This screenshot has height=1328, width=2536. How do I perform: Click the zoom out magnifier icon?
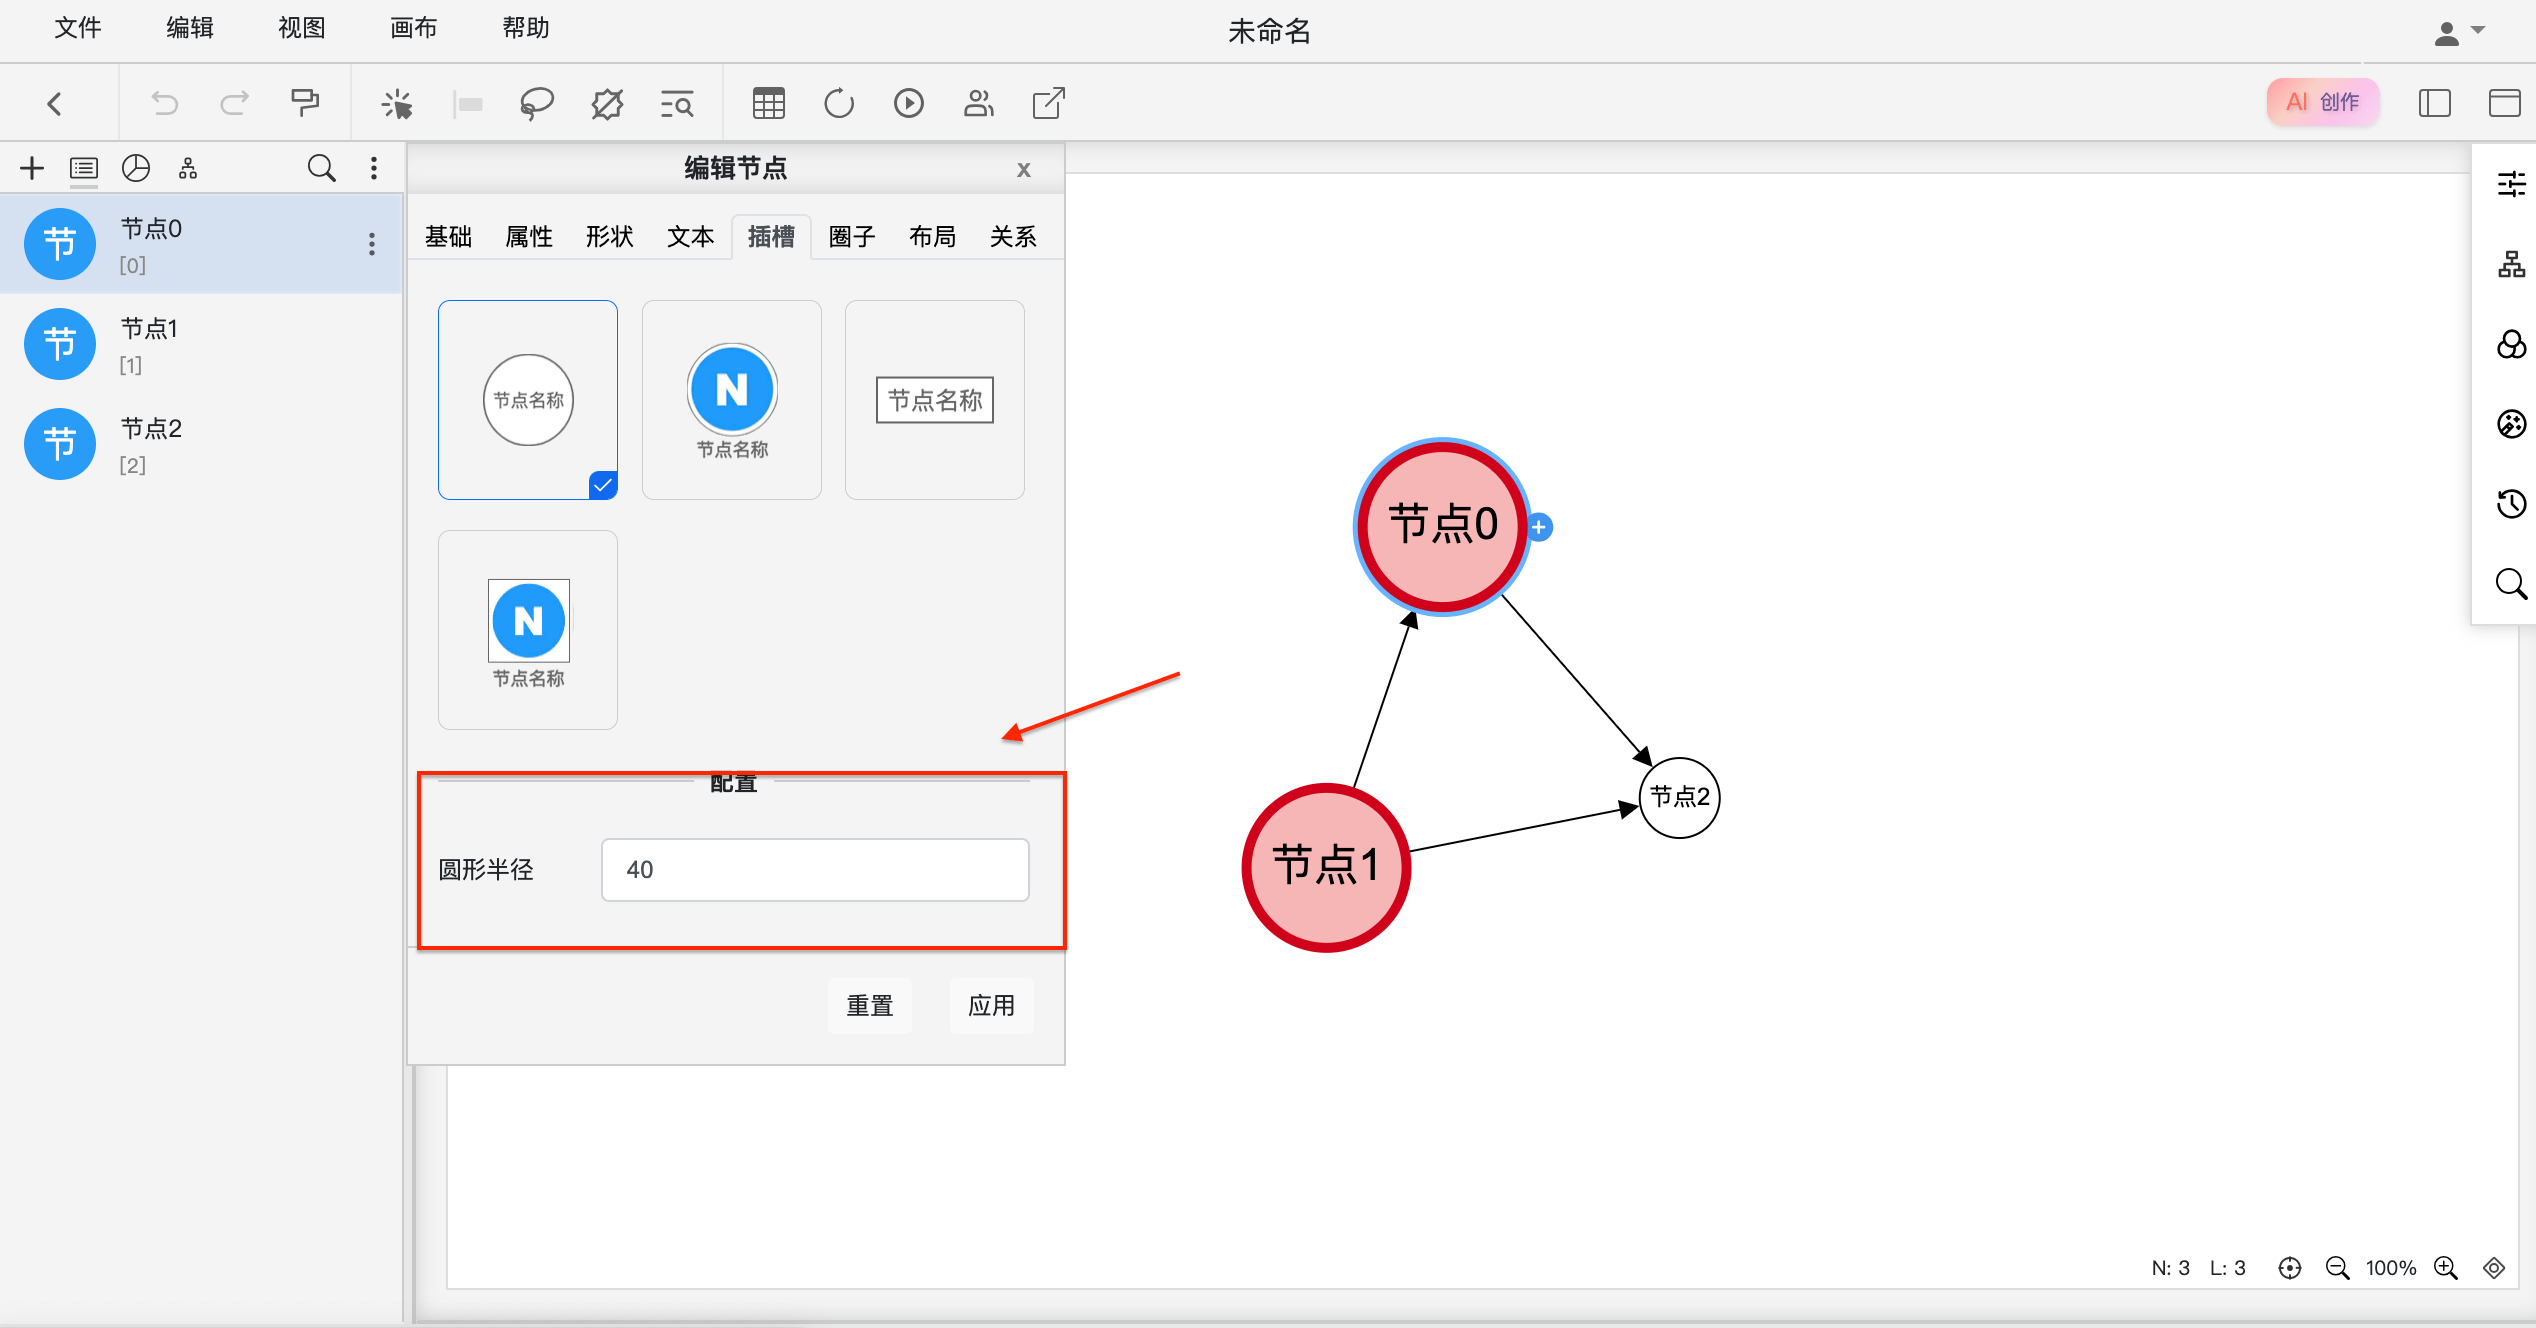tap(2337, 1268)
